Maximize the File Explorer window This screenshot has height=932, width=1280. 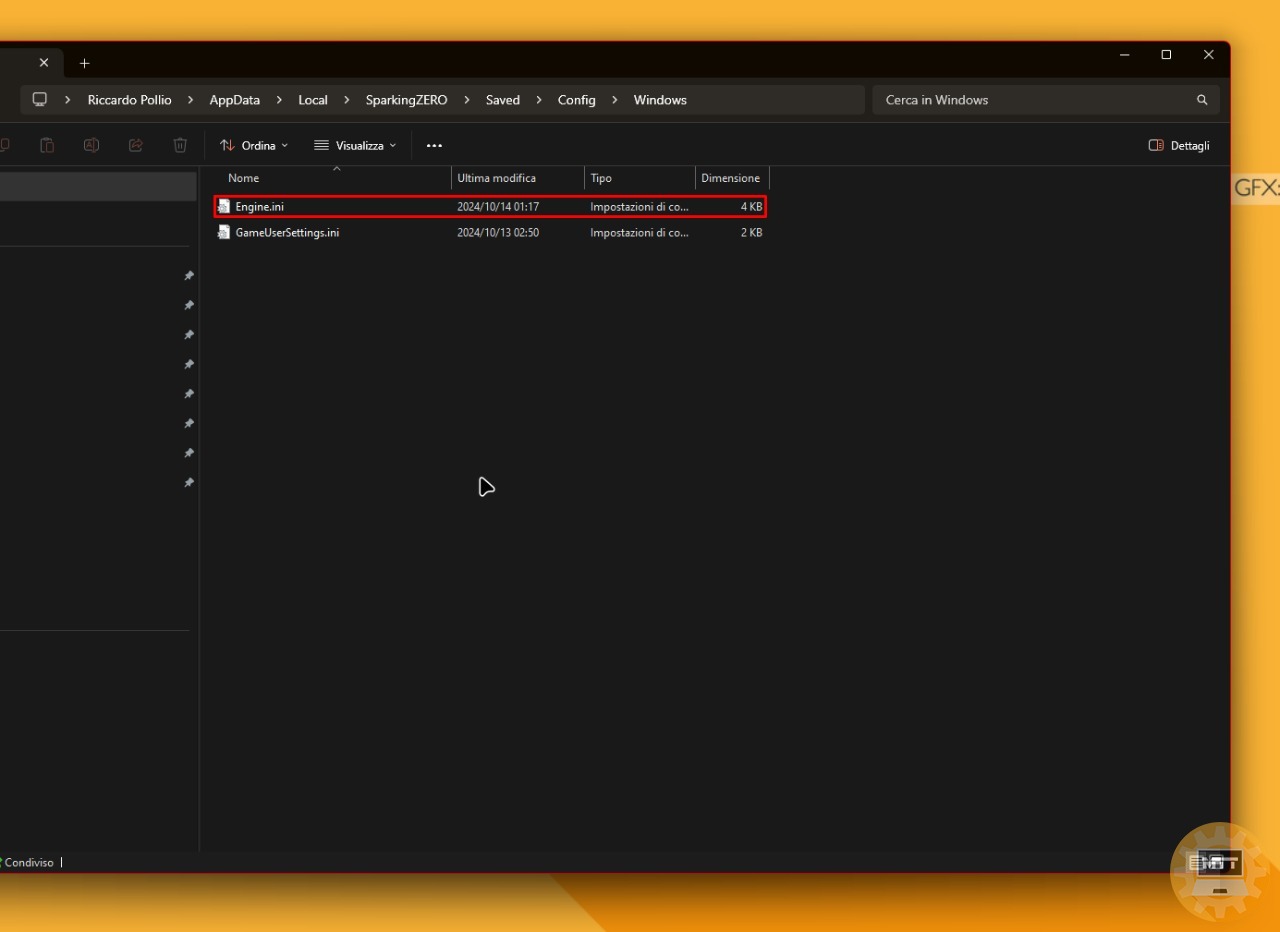[x=1166, y=55]
